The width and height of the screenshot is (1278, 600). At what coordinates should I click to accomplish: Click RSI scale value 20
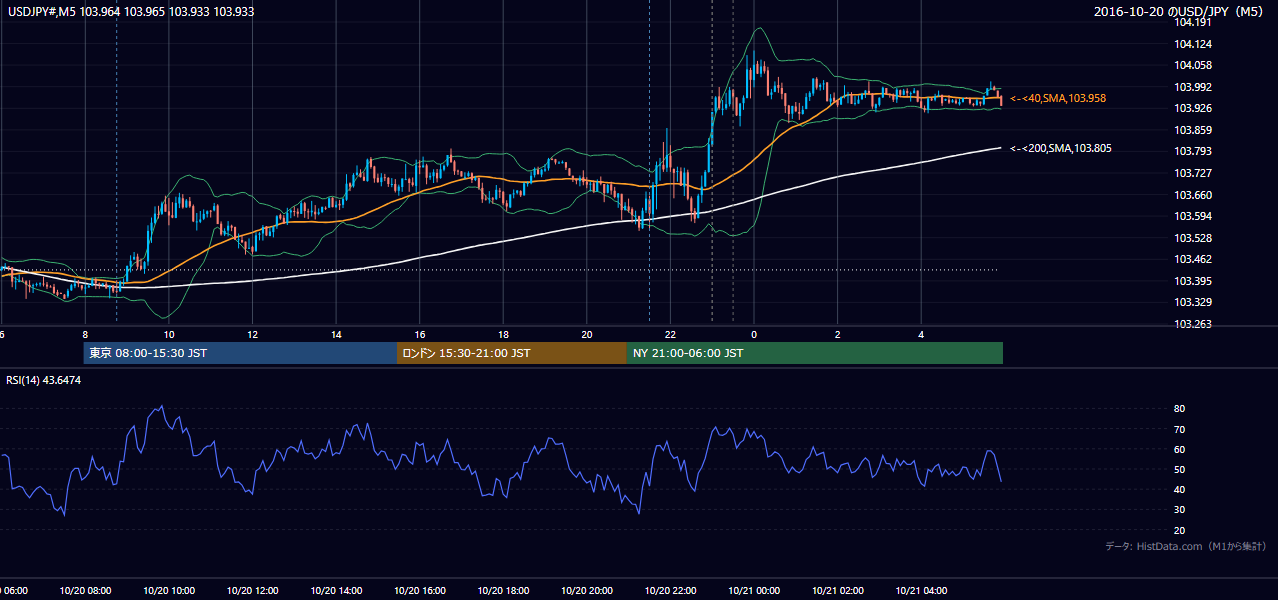coord(1179,530)
